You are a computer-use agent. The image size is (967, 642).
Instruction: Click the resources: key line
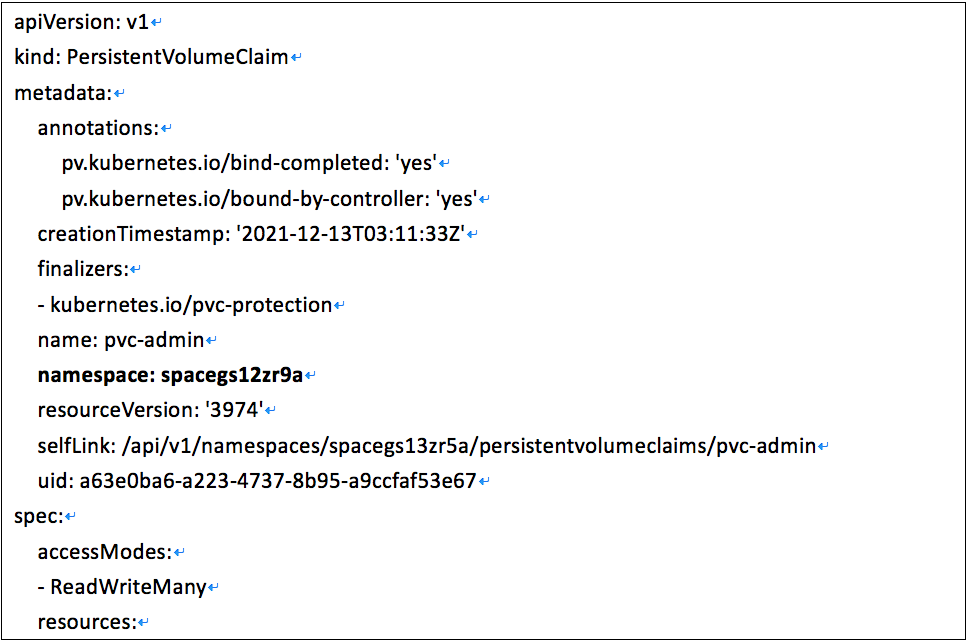coord(87,622)
